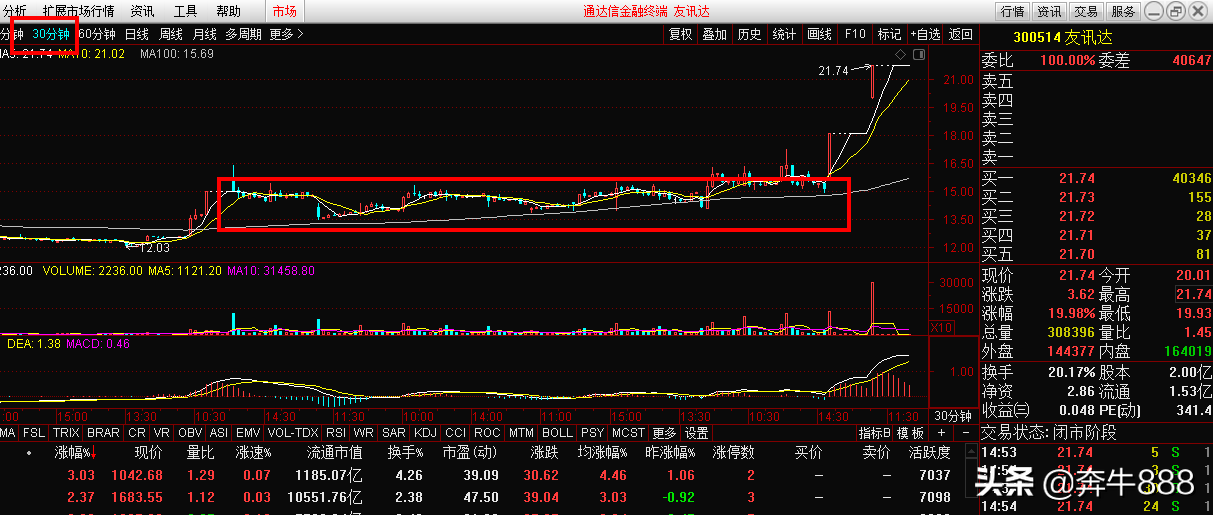Zoom in chart with the plus button
This screenshot has height=515, width=1213.
tap(940, 433)
